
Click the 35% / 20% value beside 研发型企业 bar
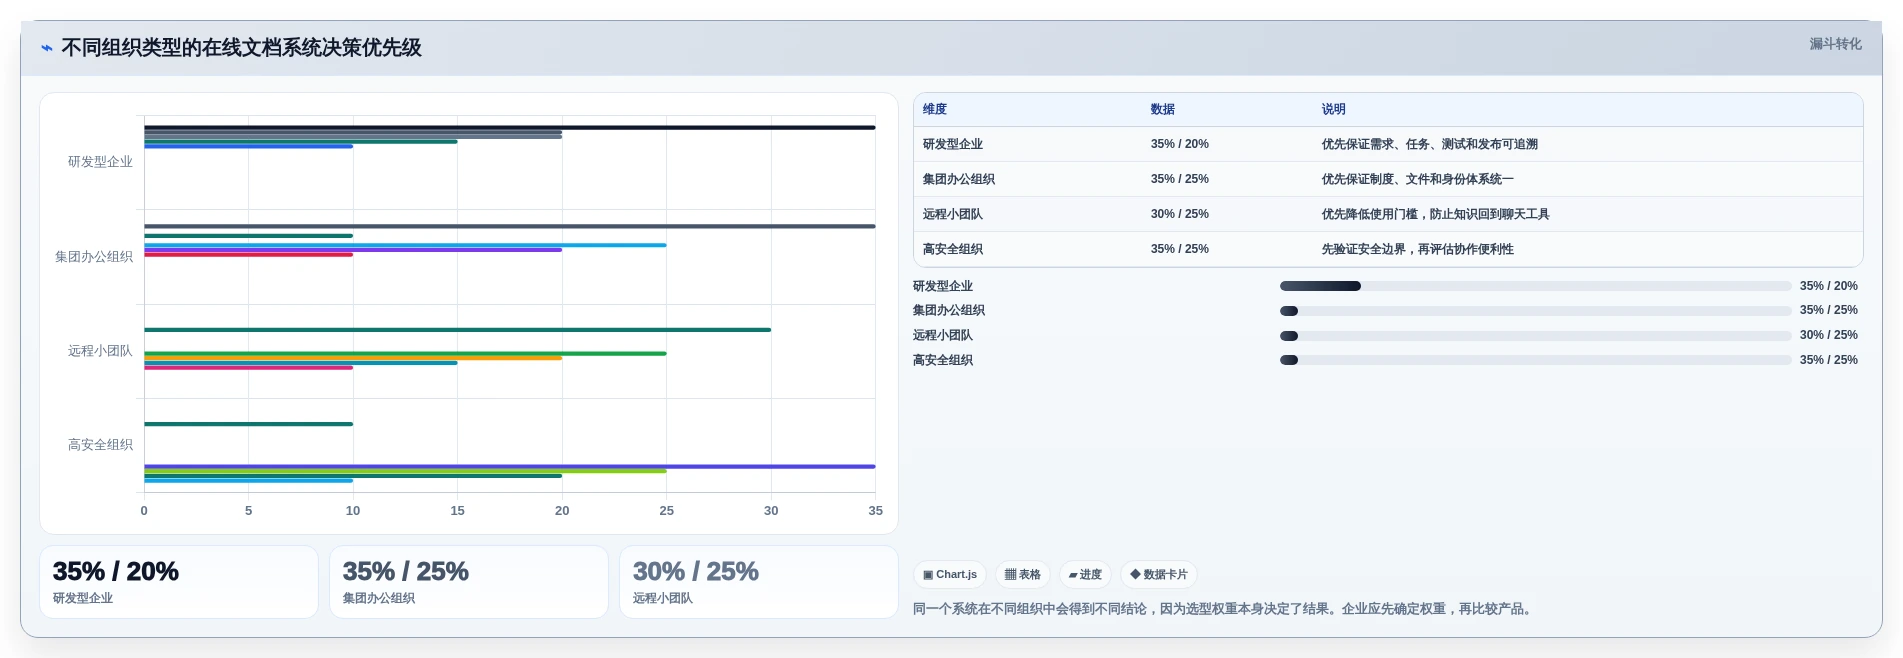[1828, 286]
